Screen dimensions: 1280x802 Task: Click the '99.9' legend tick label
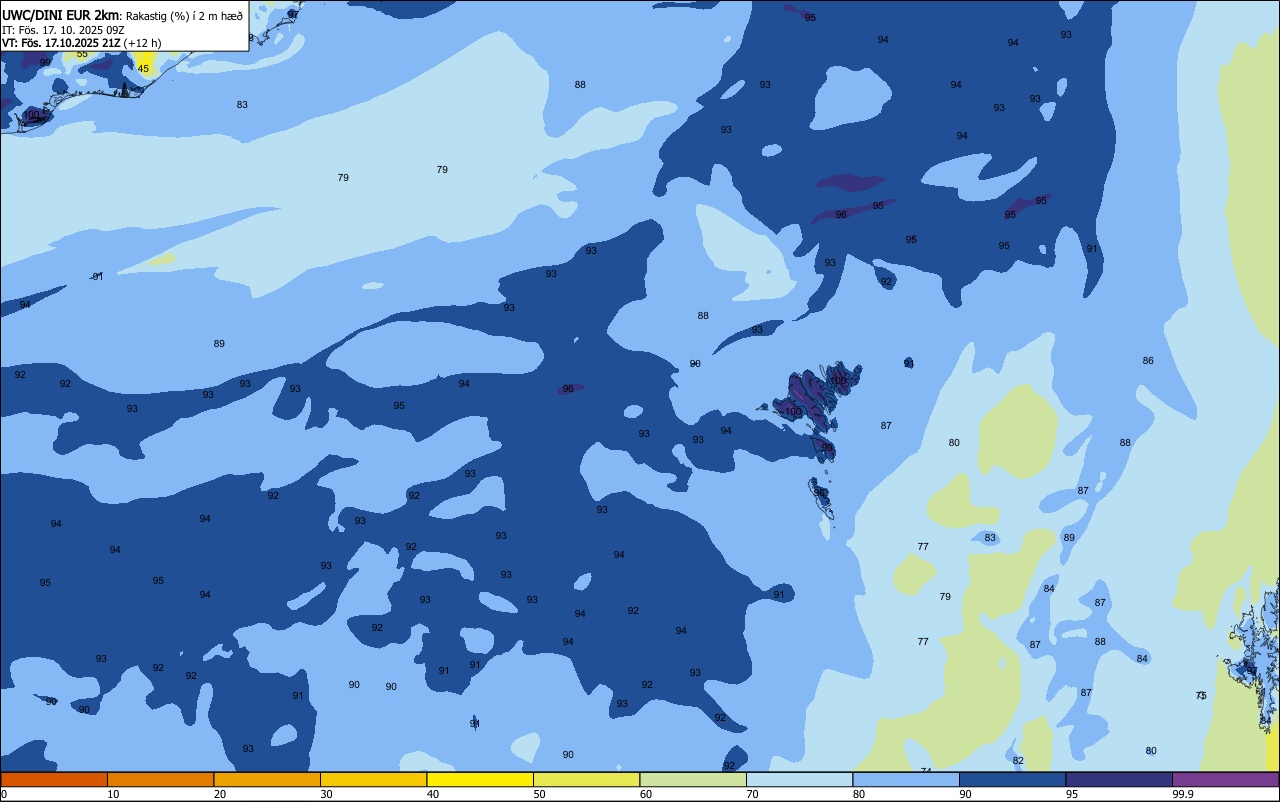click(1184, 794)
